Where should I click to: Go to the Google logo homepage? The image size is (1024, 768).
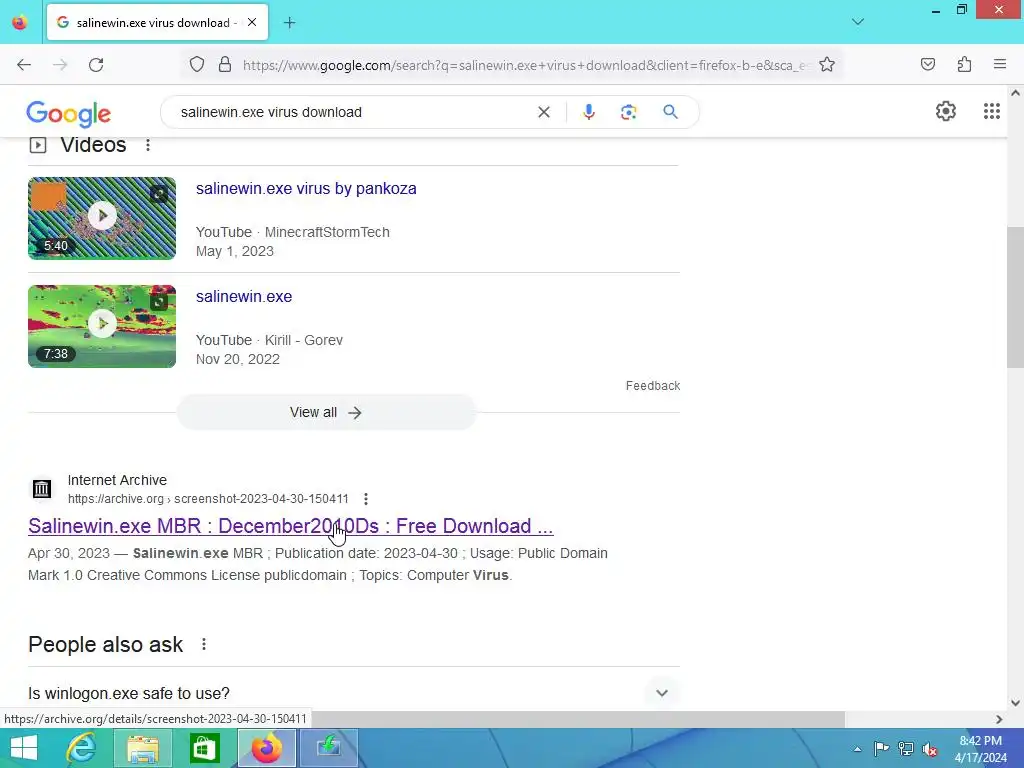click(x=69, y=114)
